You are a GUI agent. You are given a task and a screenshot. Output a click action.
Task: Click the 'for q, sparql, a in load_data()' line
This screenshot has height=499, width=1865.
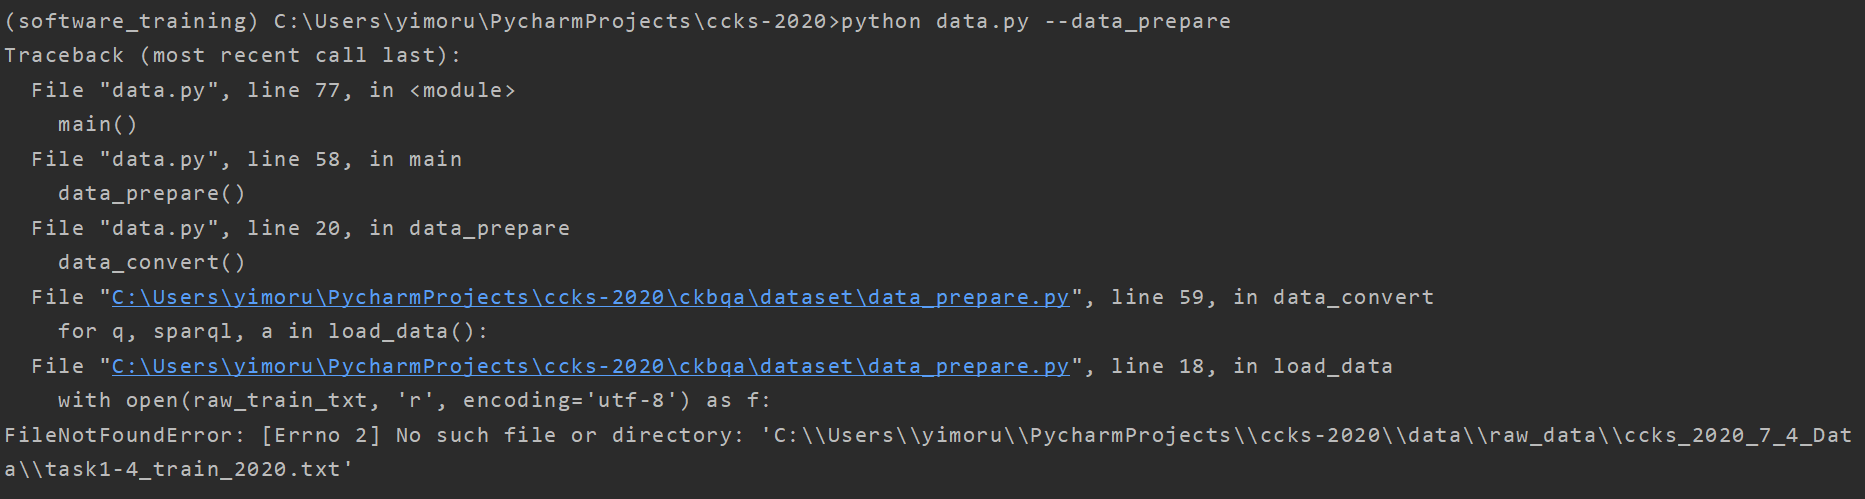coord(272,331)
